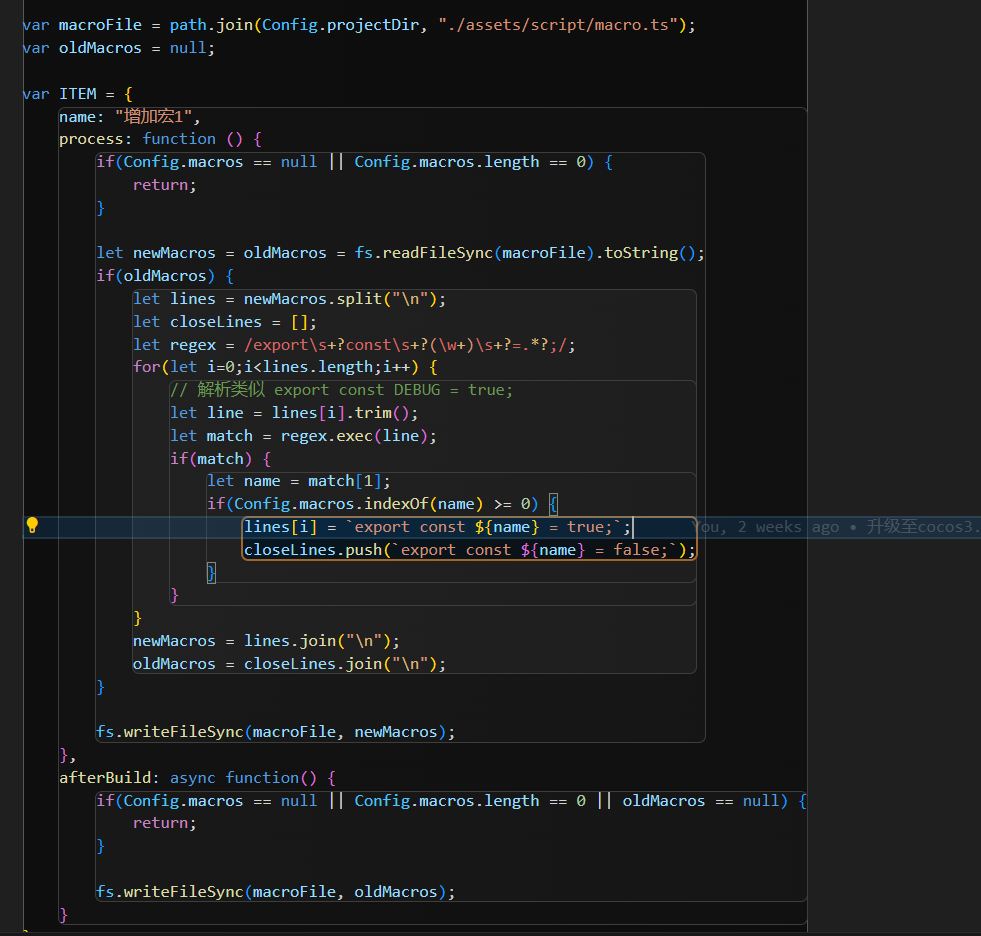Click 'process: function ()' line

160,139
